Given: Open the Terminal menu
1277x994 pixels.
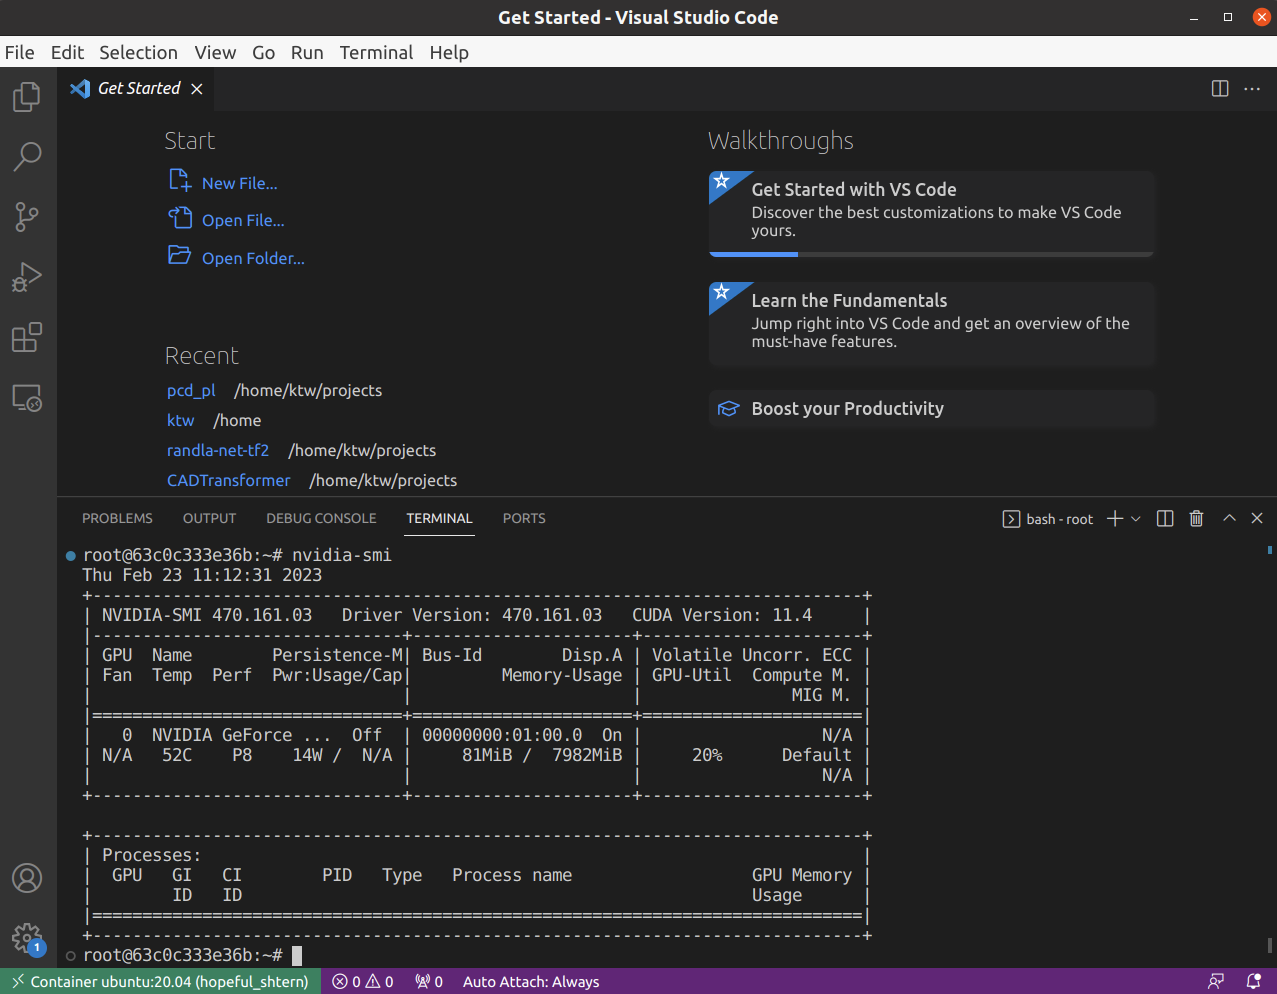Looking at the screenshot, I should [376, 52].
